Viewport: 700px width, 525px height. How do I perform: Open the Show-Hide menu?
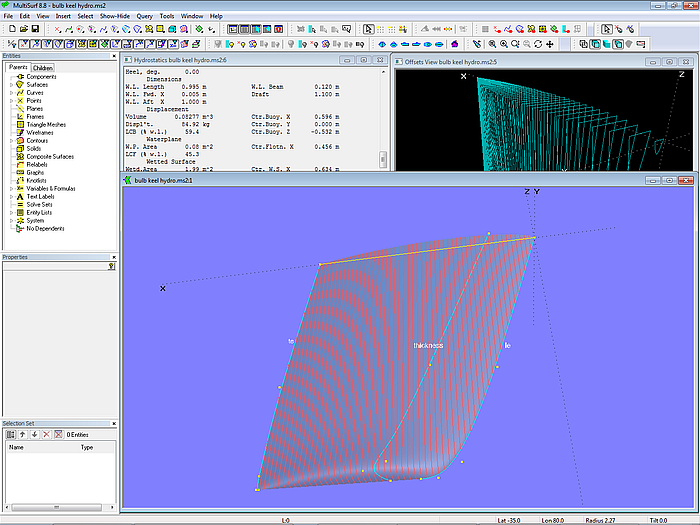click(113, 16)
